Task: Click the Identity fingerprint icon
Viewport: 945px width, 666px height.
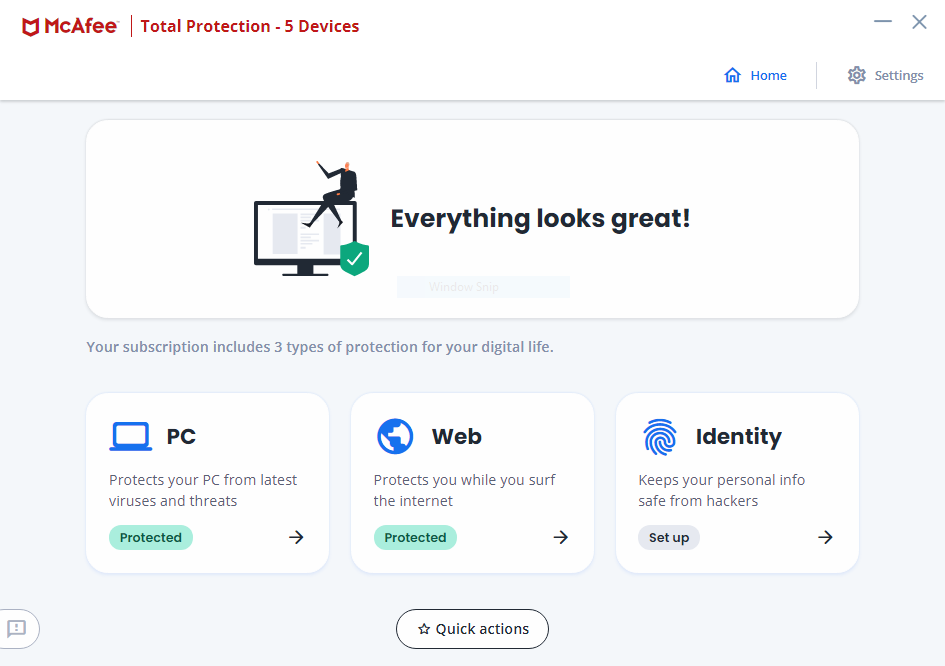Action: [x=660, y=437]
